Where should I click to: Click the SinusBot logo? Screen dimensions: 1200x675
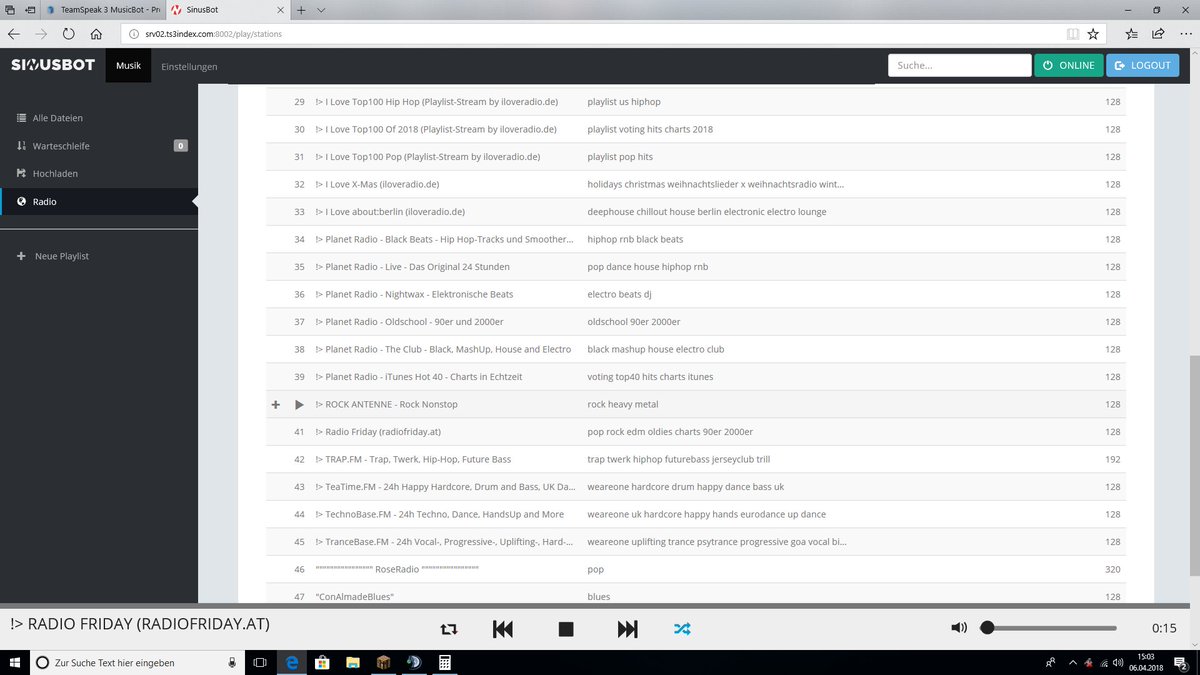click(53, 65)
